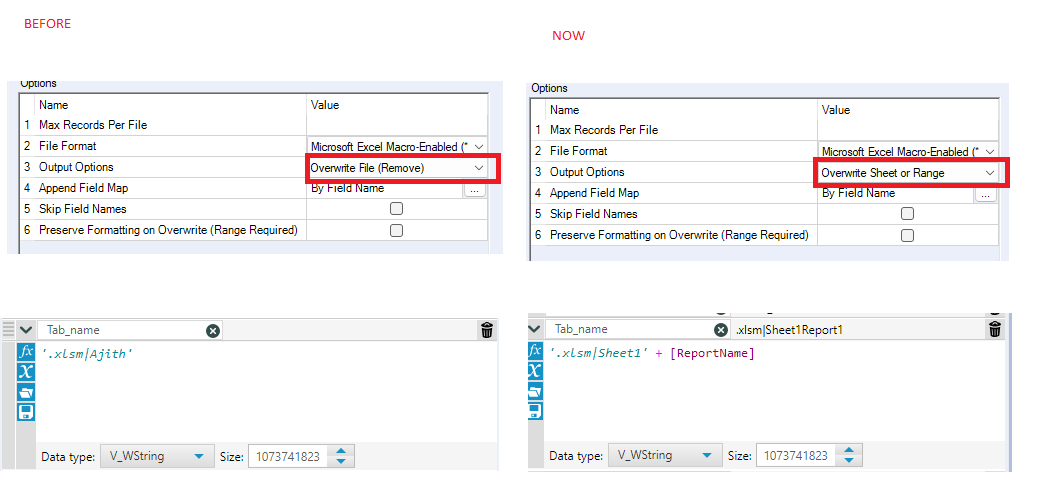Increase the Size value in the NOW panel
The height and width of the screenshot is (494, 1041).
pyautogui.click(x=850, y=450)
